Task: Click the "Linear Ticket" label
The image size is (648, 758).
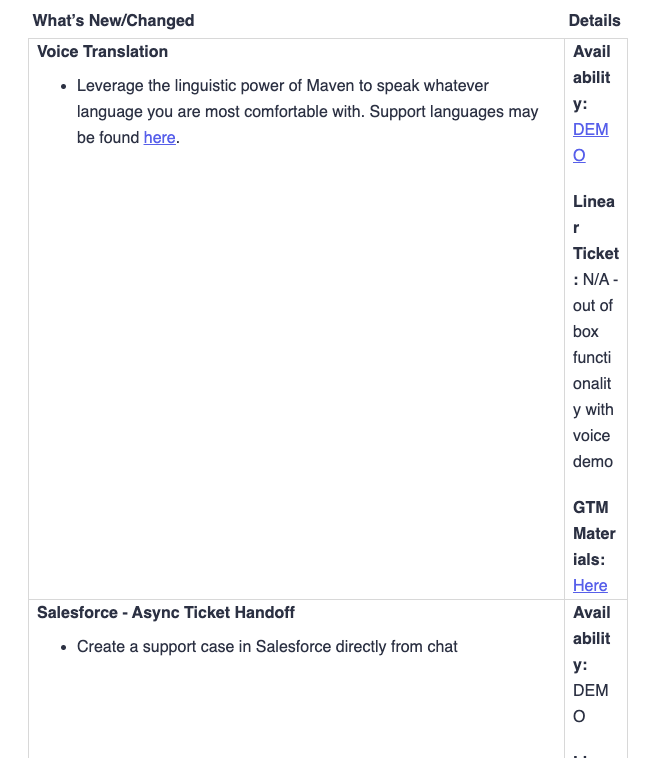Action: pyautogui.click(x=595, y=227)
